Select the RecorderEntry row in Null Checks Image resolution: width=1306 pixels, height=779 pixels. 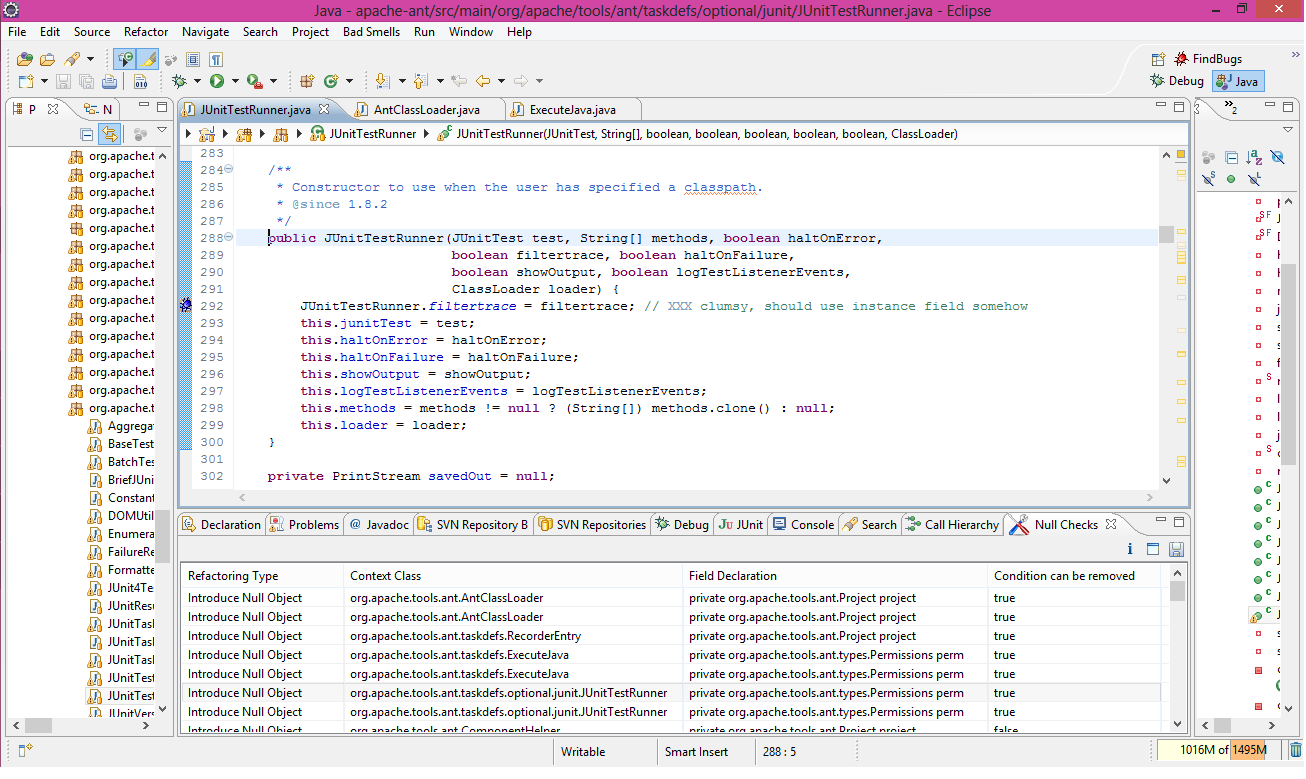point(670,636)
